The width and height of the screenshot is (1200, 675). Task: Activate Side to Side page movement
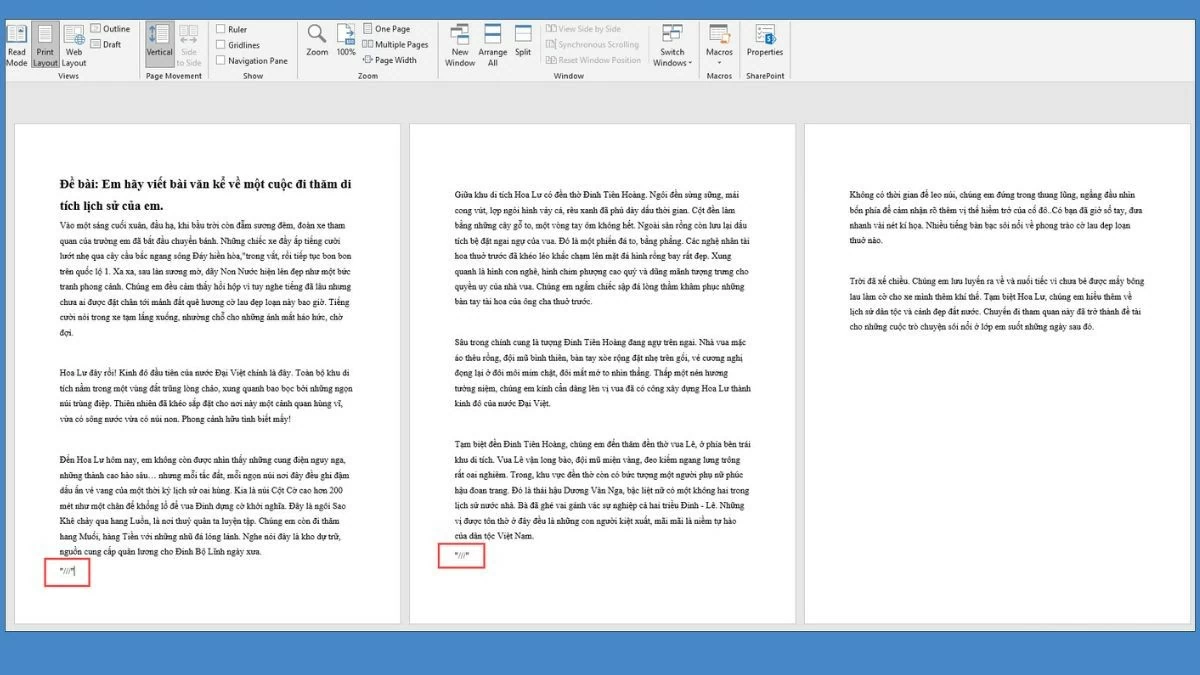tap(189, 44)
